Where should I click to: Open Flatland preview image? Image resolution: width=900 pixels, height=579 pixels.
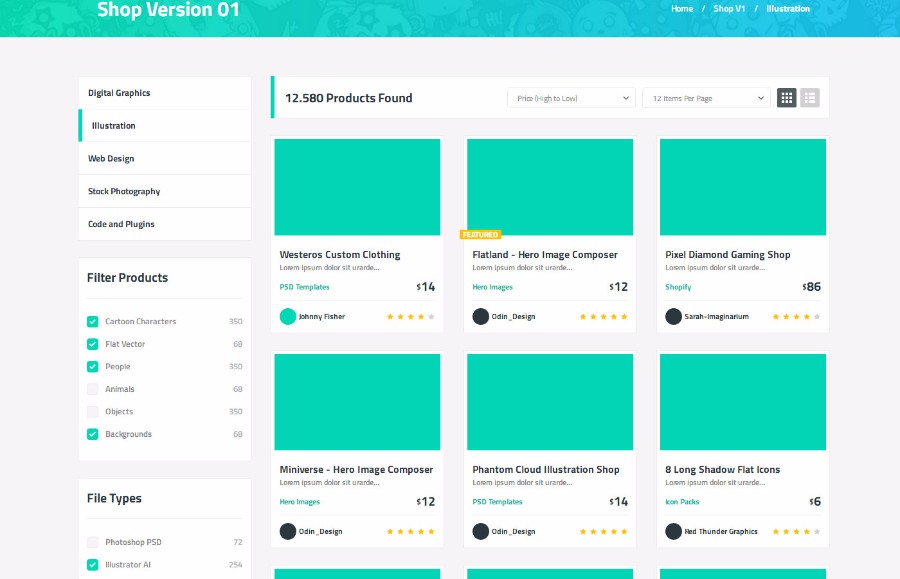point(550,187)
